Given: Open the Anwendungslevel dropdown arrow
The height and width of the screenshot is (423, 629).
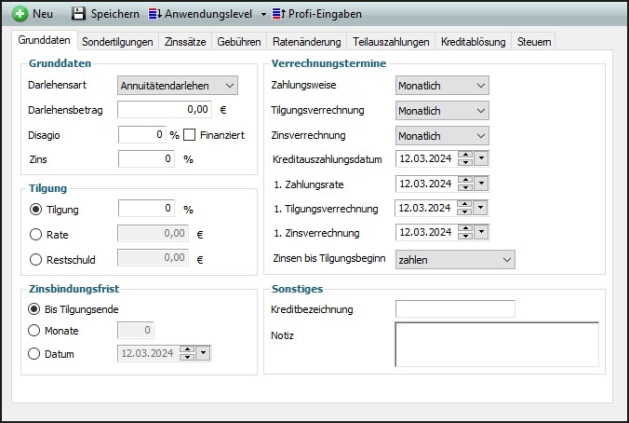Looking at the screenshot, I should [263, 15].
